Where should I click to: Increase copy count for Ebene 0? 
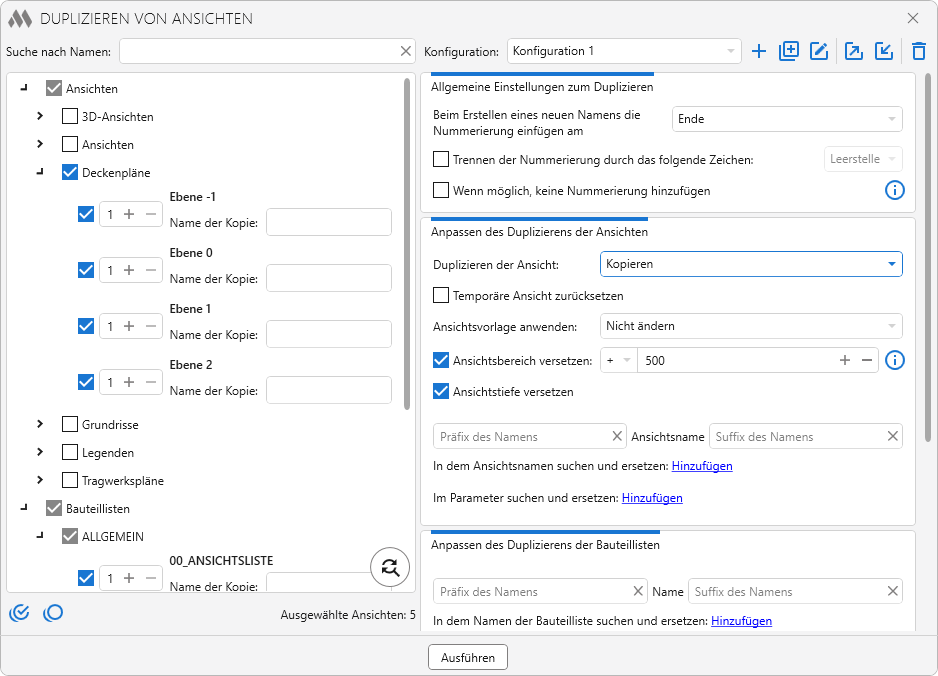pos(129,270)
